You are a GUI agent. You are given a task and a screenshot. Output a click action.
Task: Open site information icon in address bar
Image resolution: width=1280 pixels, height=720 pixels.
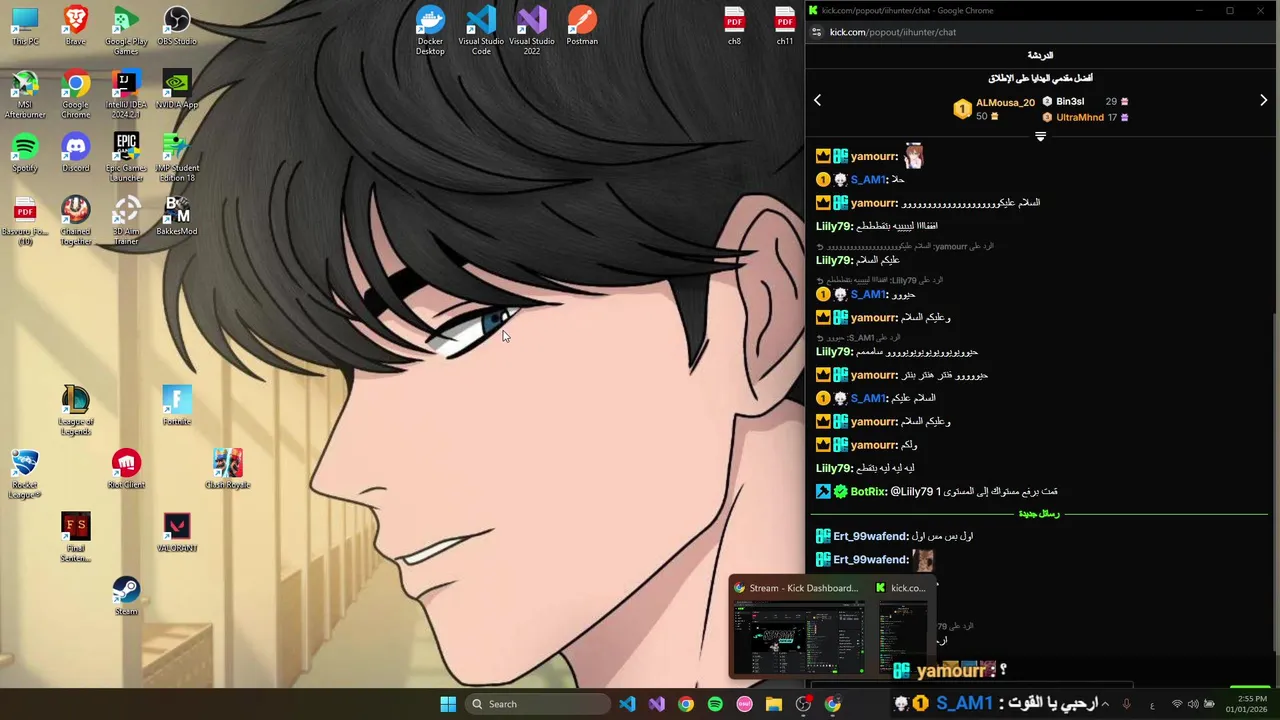[x=816, y=32]
